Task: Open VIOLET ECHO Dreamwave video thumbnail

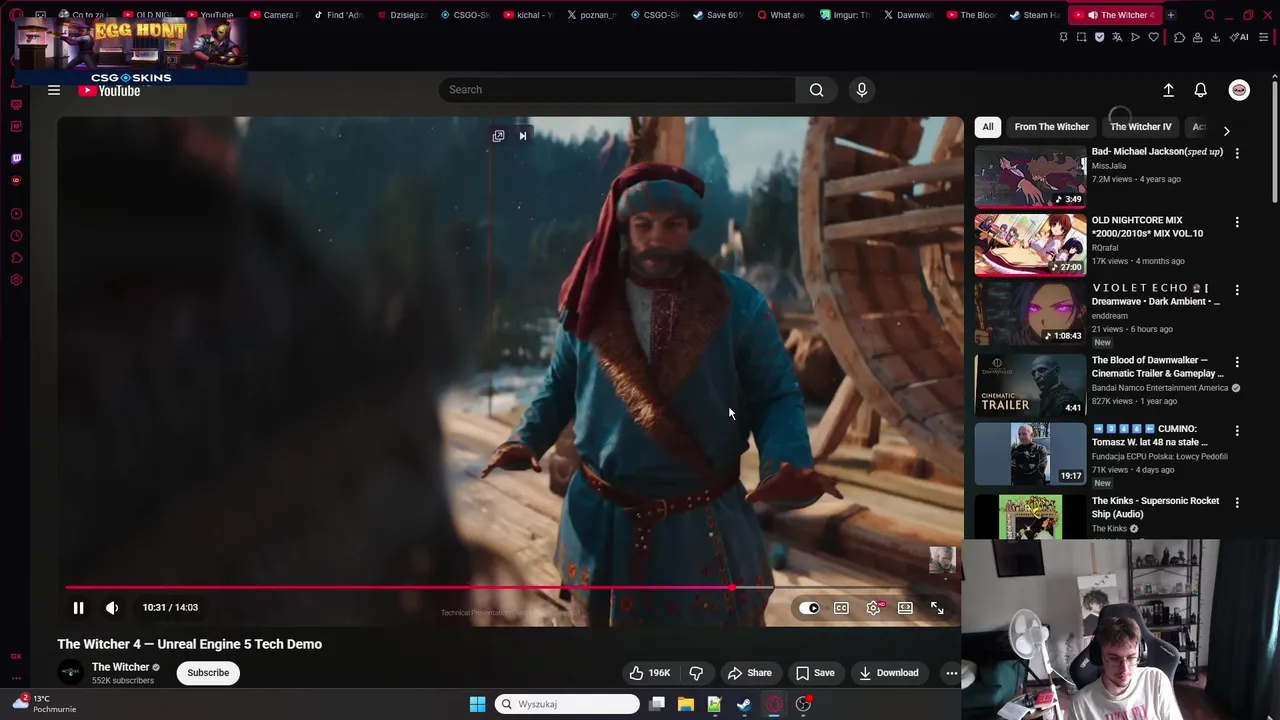Action: coord(1030,314)
